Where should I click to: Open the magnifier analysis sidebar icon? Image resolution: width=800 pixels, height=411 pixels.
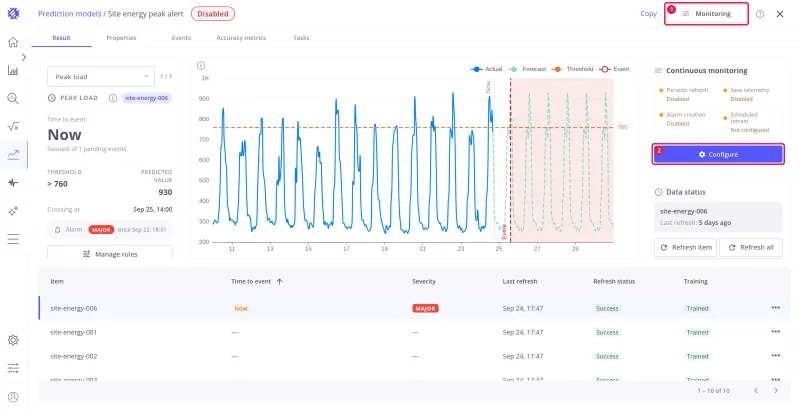click(x=13, y=98)
